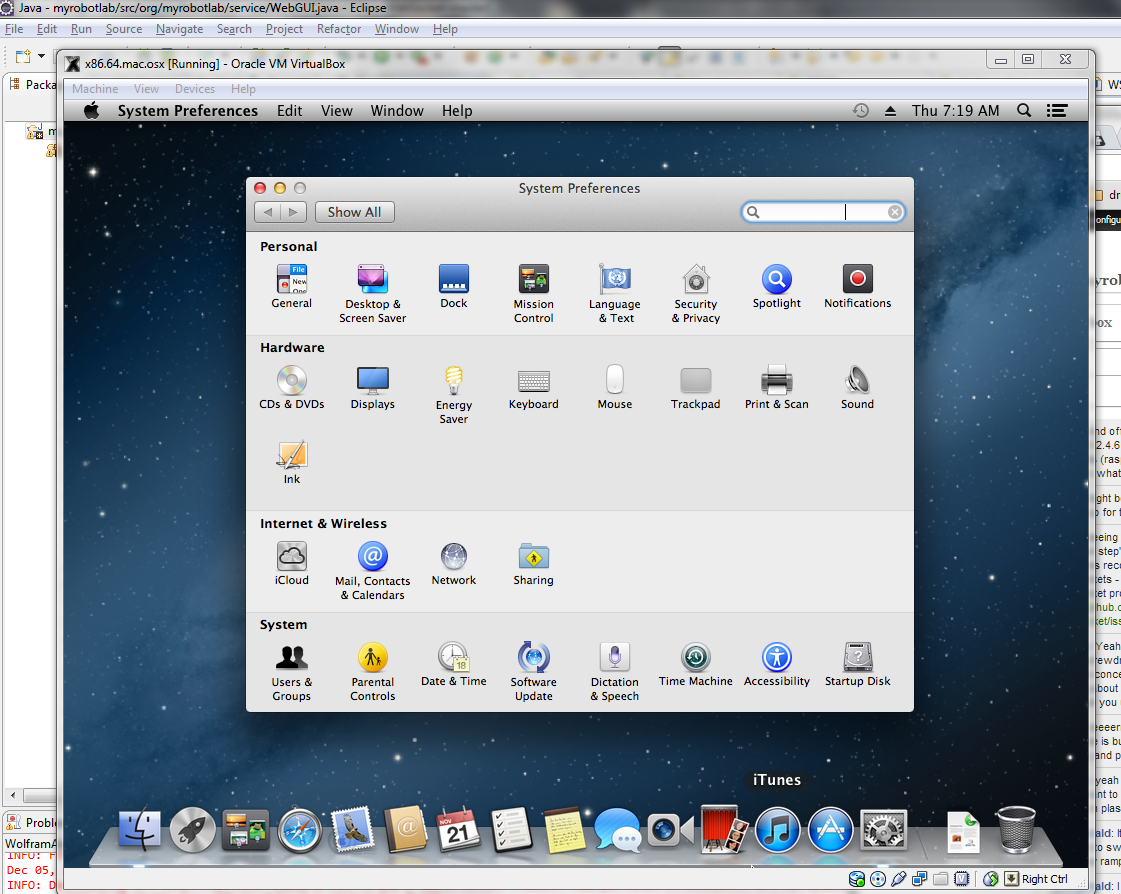Open Print & Scan preferences
Screen dimensions: 1121x894
(776, 387)
